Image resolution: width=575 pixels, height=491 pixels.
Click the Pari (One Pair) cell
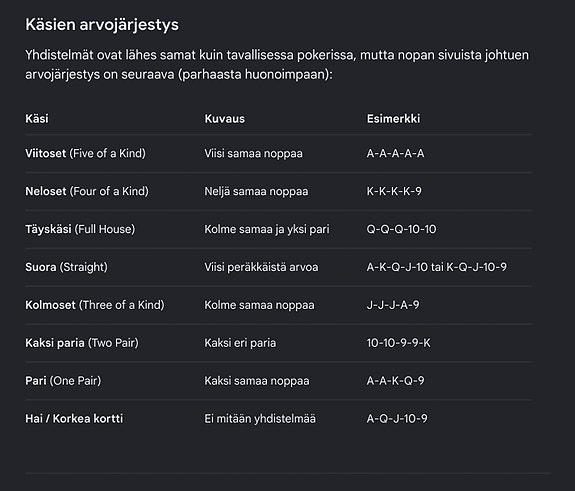tap(63, 381)
